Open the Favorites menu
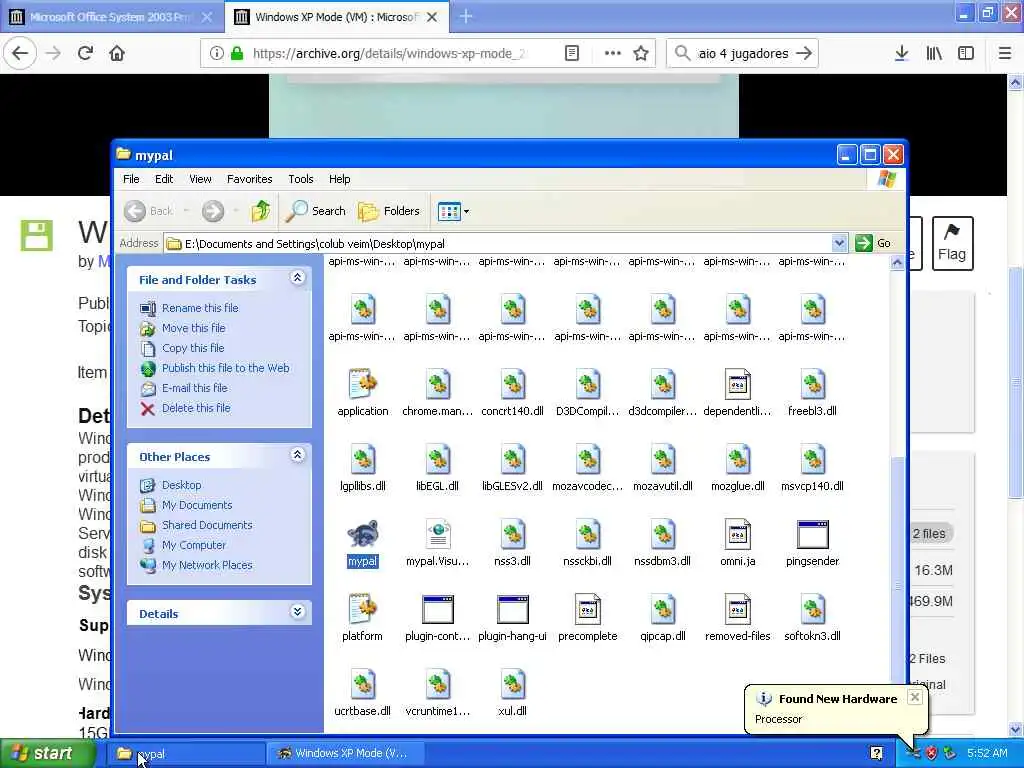This screenshot has height=768, width=1024. [x=249, y=179]
